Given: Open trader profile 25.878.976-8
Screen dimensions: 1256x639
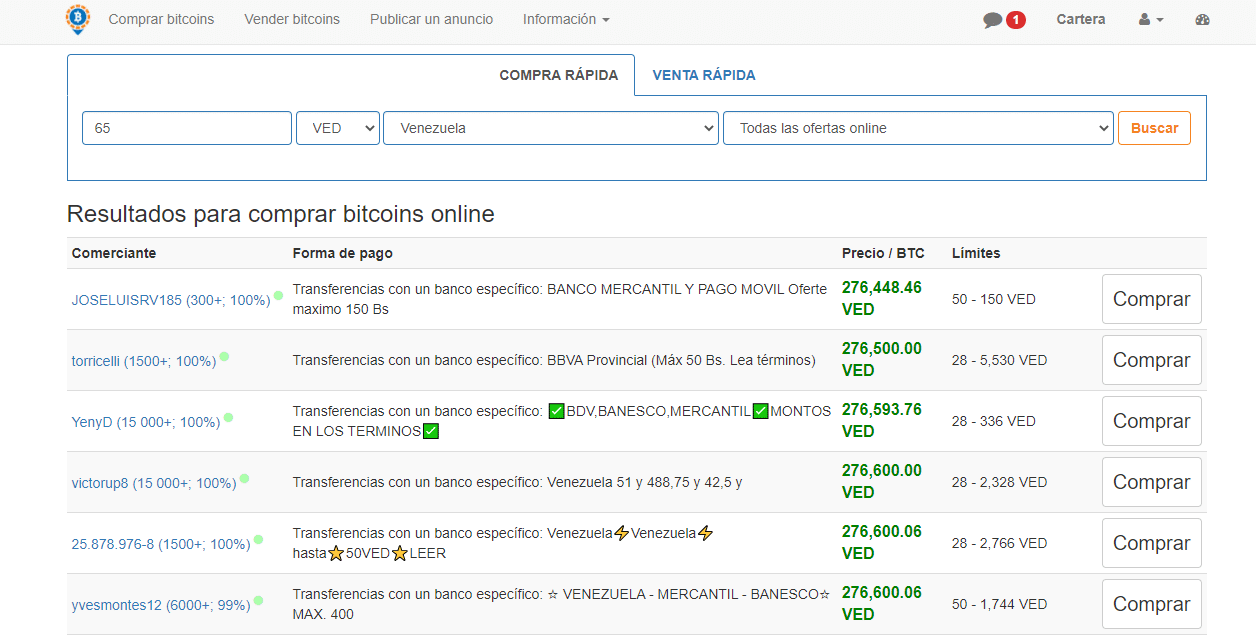Looking at the screenshot, I should click(161, 544).
